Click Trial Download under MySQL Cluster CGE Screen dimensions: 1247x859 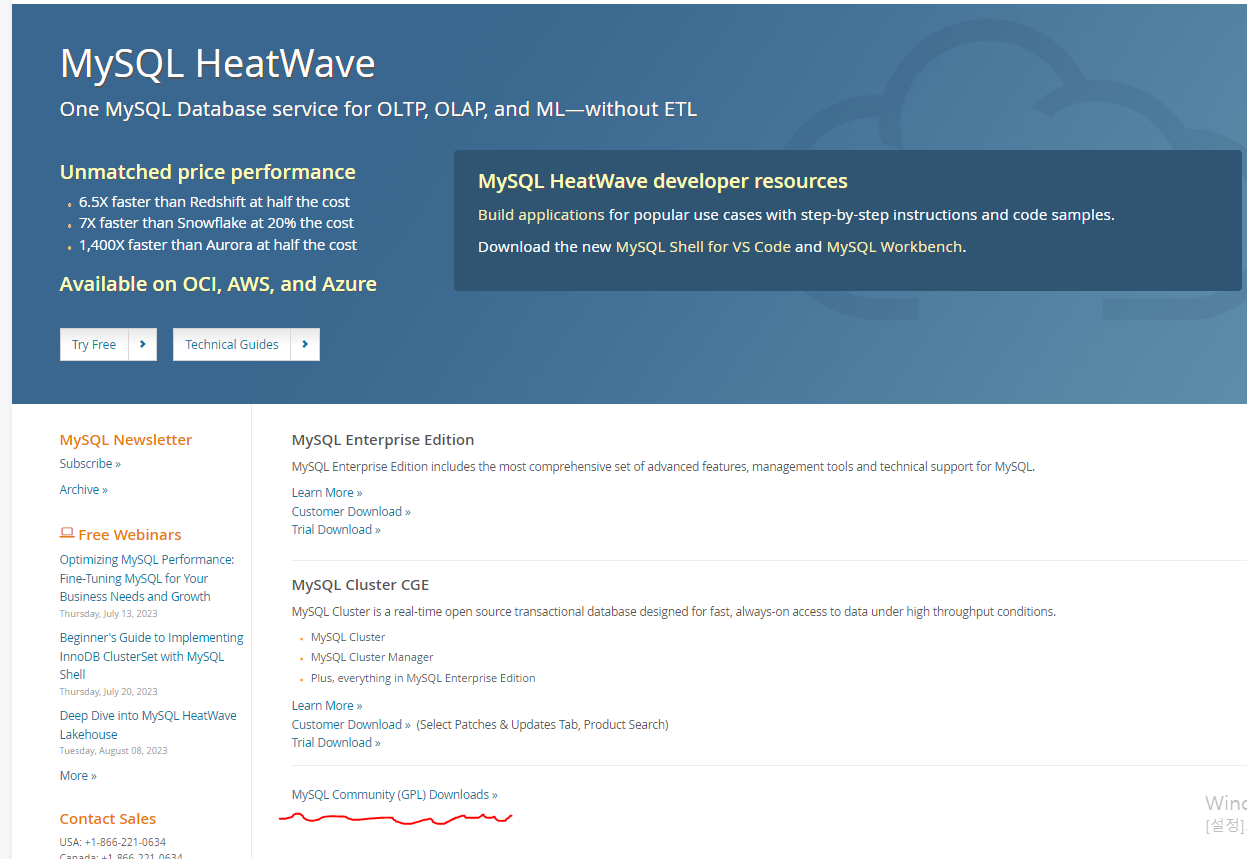point(336,743)
